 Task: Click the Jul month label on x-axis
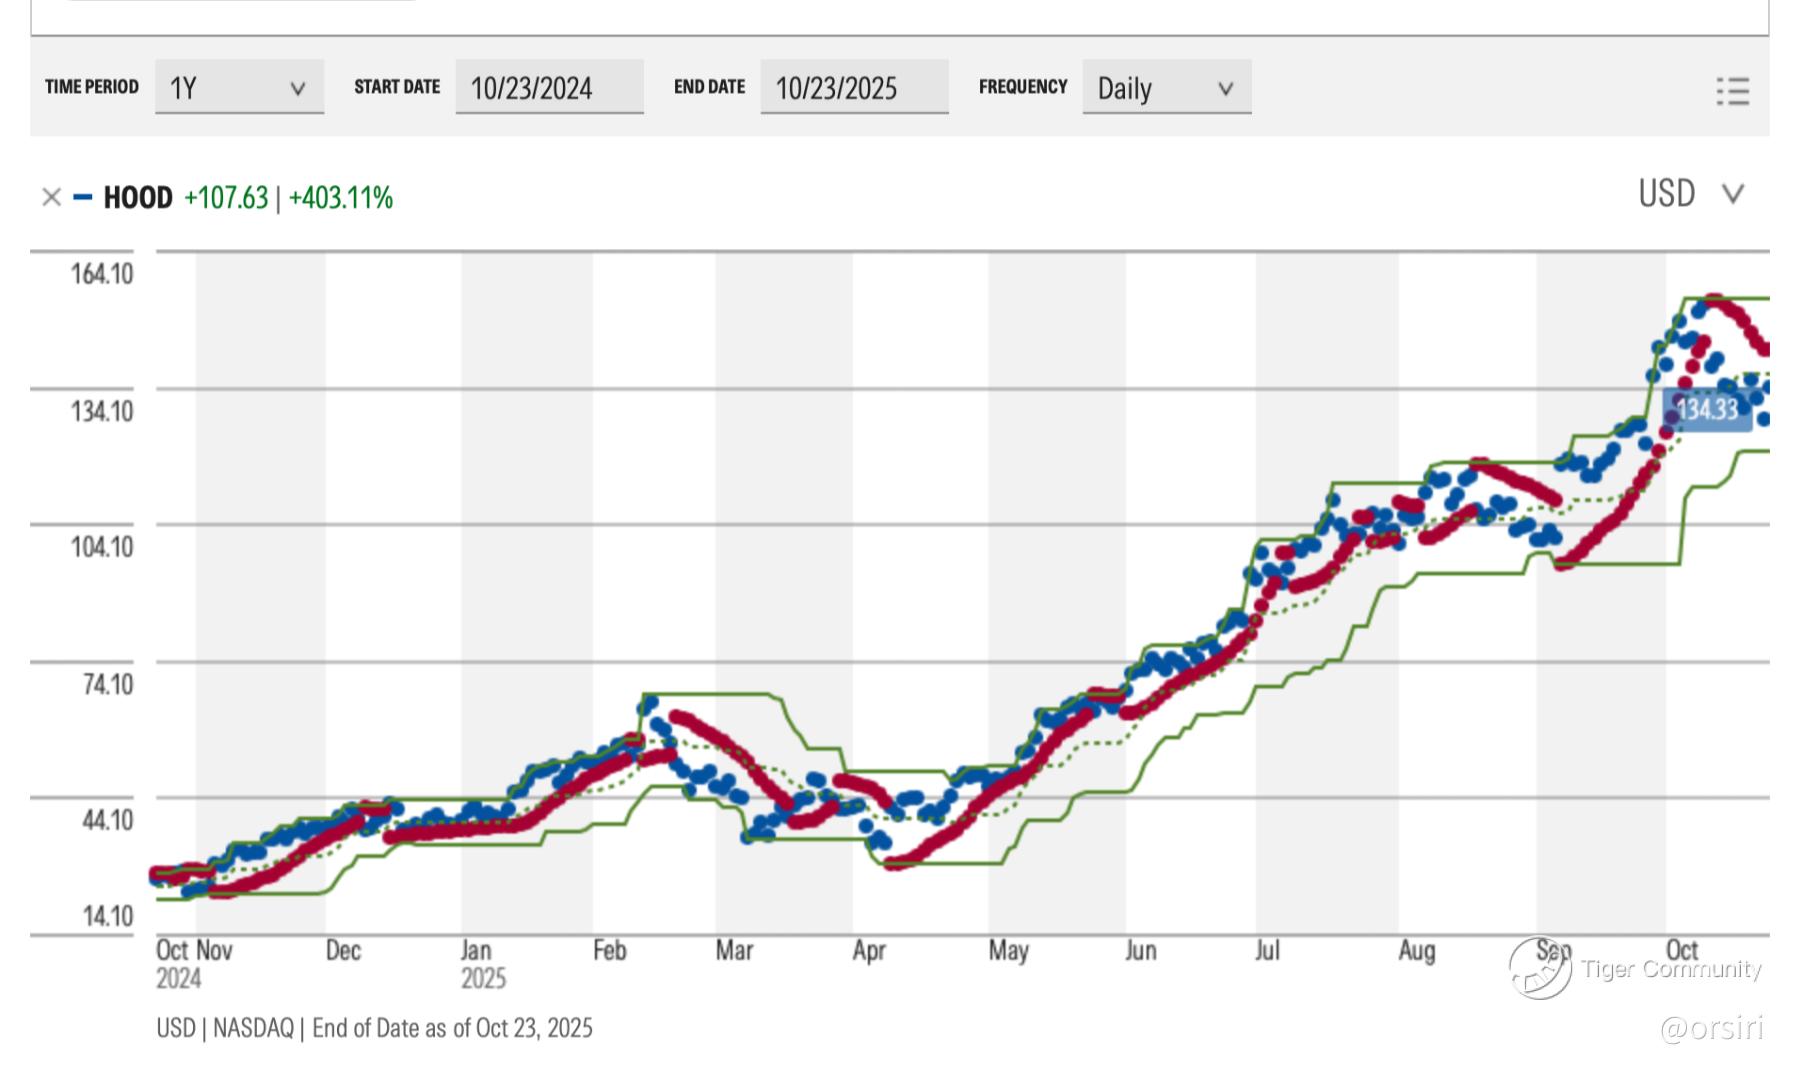pos(1267,950)
